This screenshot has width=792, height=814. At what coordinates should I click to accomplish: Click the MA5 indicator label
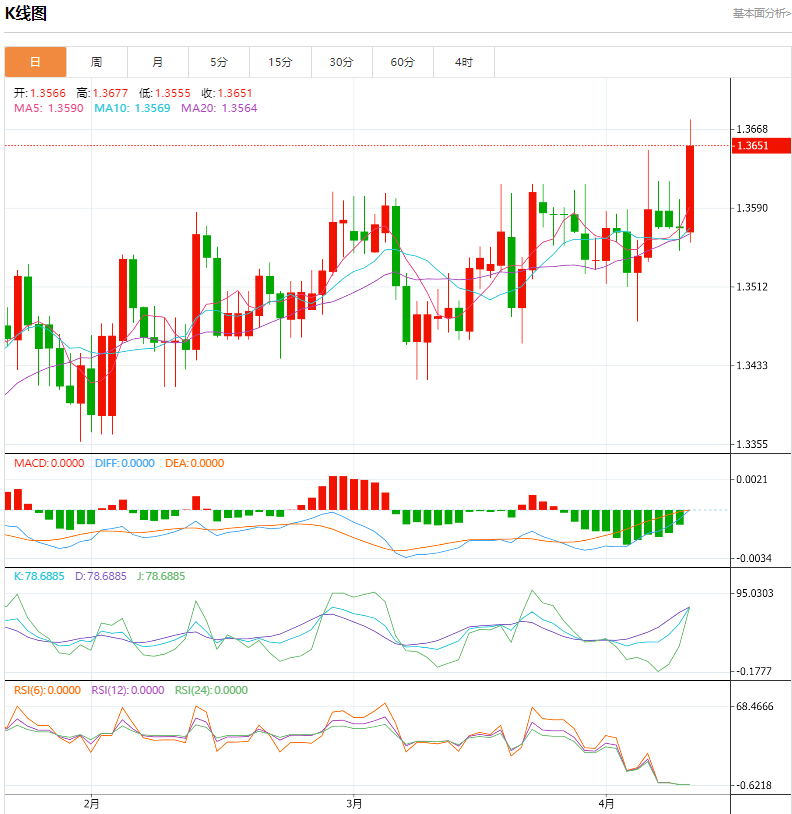[x=49, y=108]
